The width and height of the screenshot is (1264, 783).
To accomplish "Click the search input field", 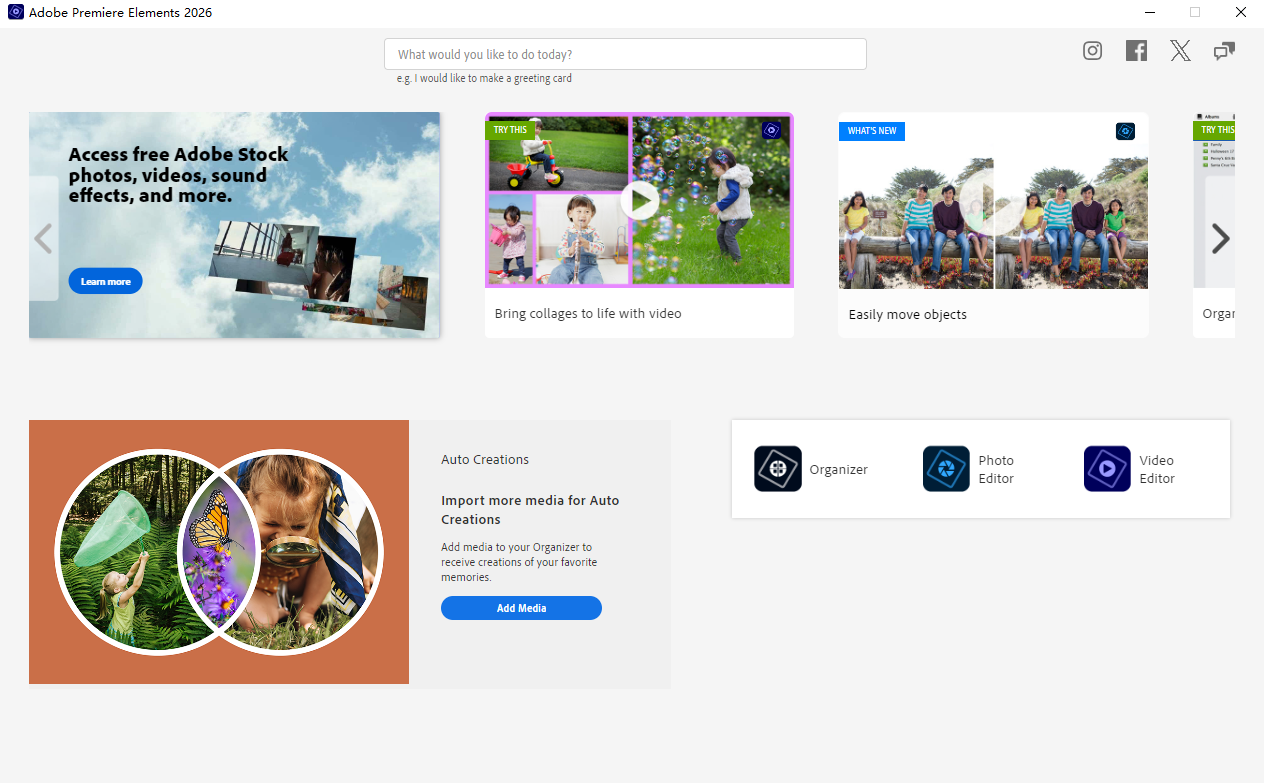I will click(625, 54).
